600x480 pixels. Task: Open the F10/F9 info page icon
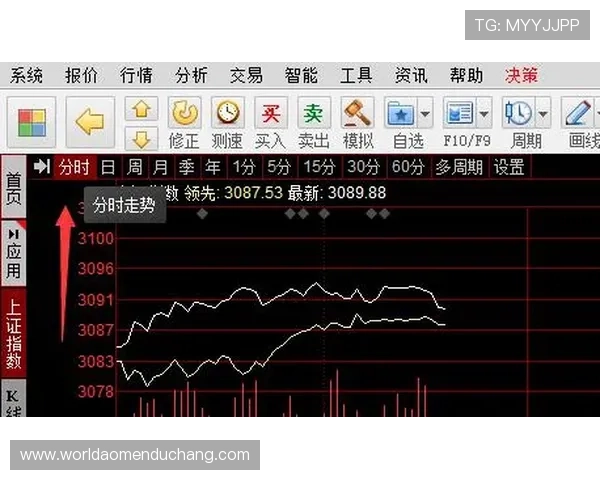(x=459, y=113)
